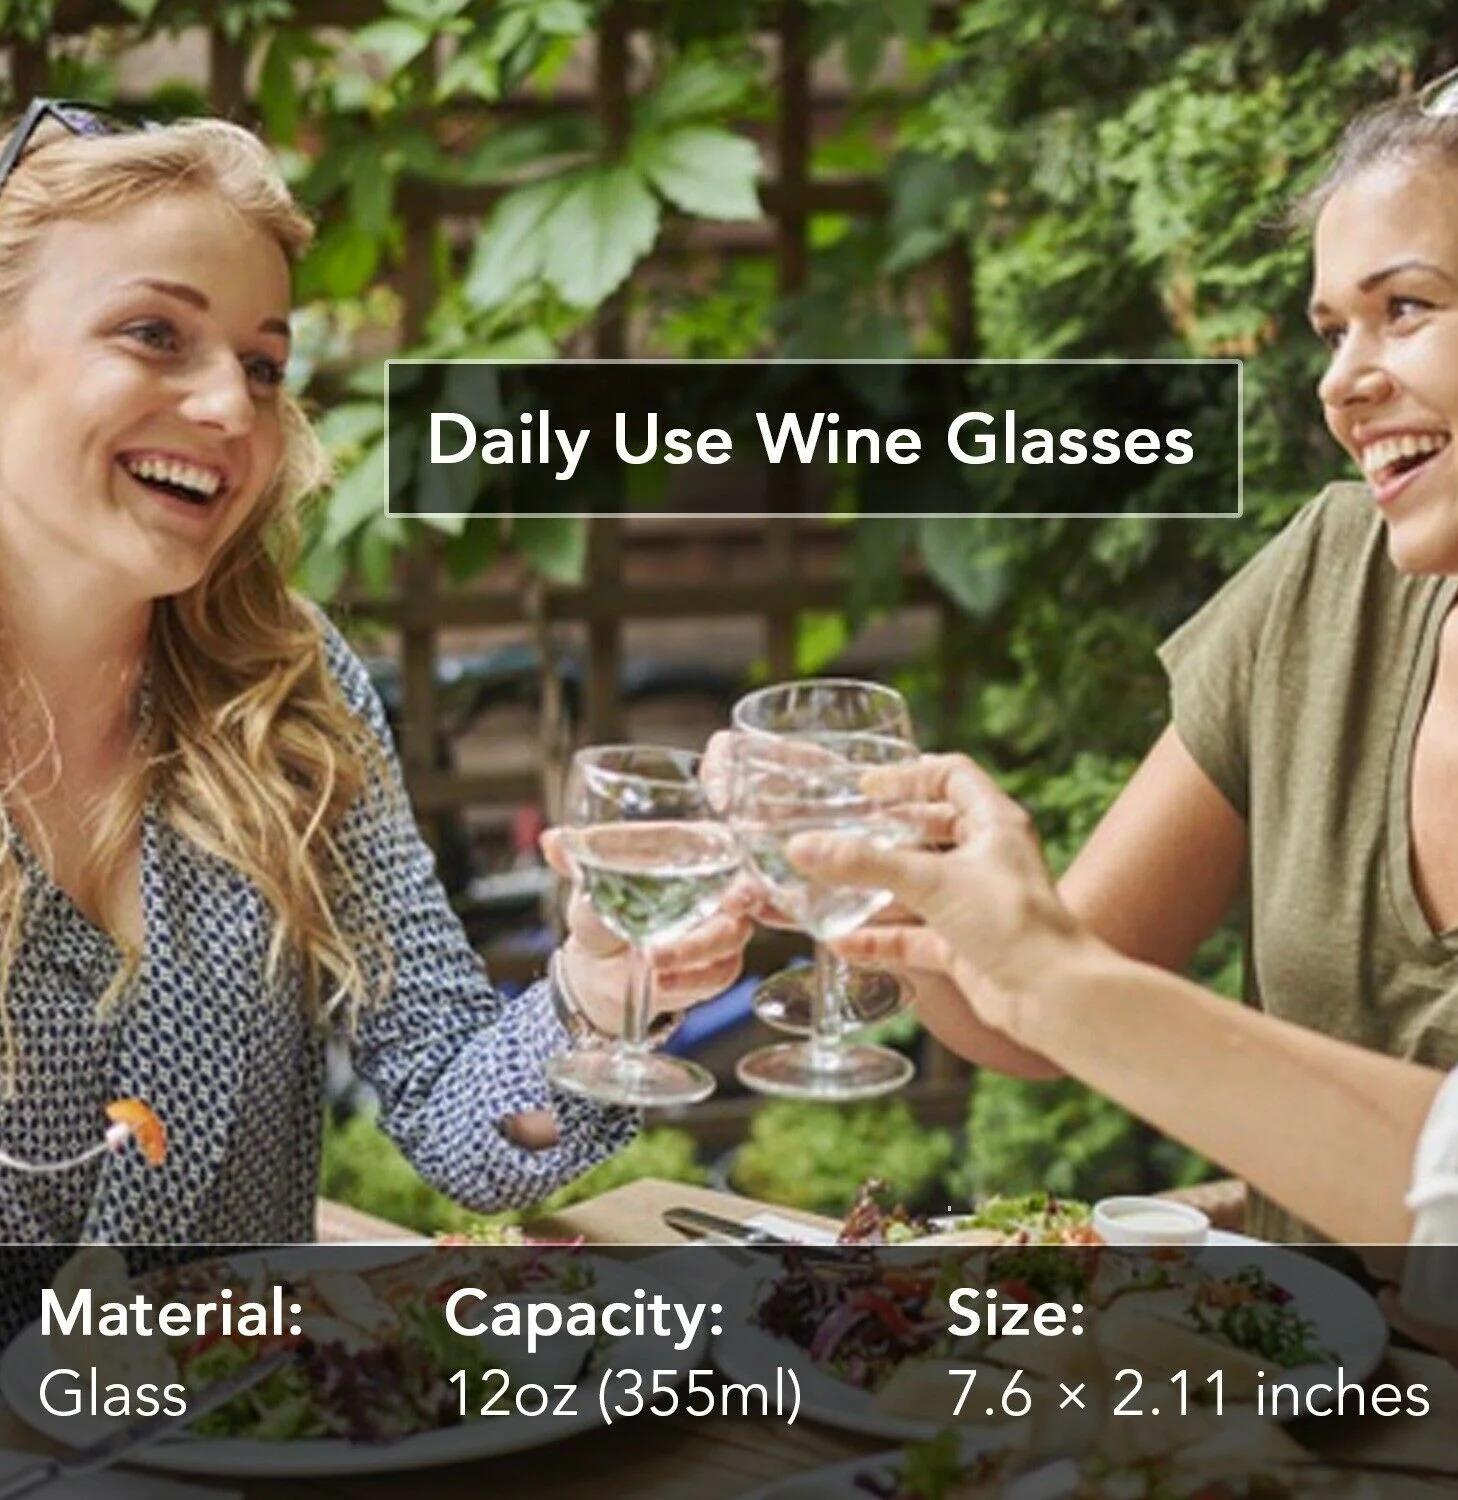1458x1500 pixels.
Task: Click the topmost raised wine glass bowl
Action: point(823,715)
